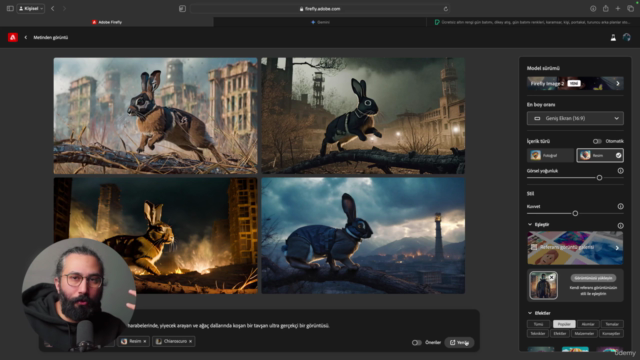The width and height of the screenshot is (640, 360).
Task: Switch to the Gemini tab
Action: tap(320, 22)
